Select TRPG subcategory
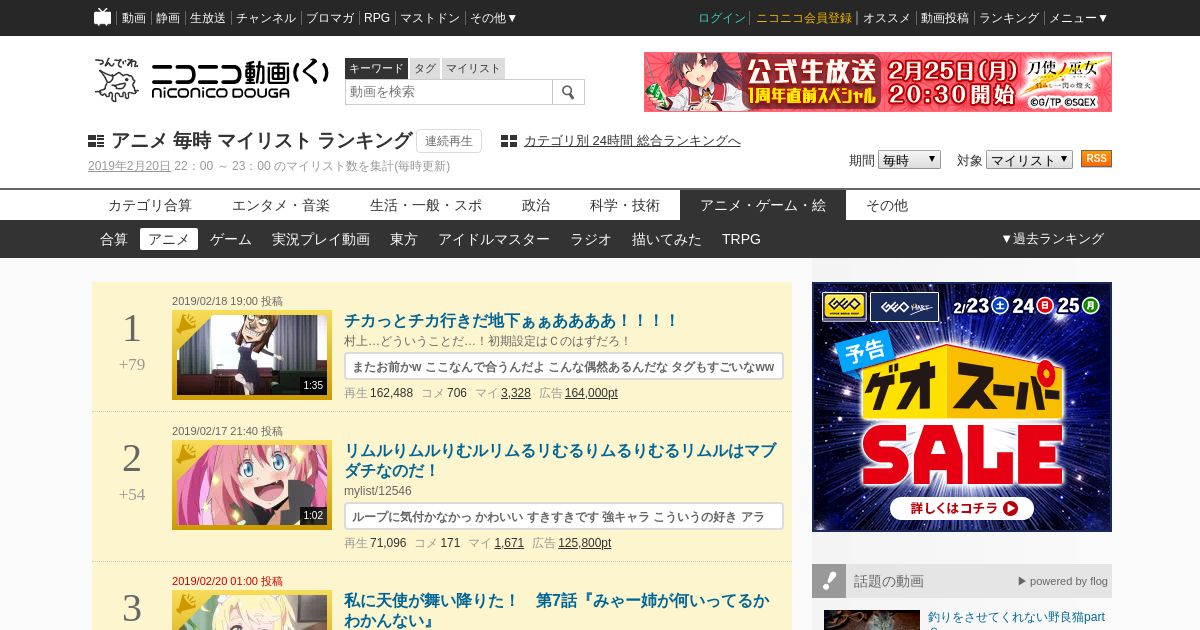This screenshot has height=630, width=1200. 741,239
